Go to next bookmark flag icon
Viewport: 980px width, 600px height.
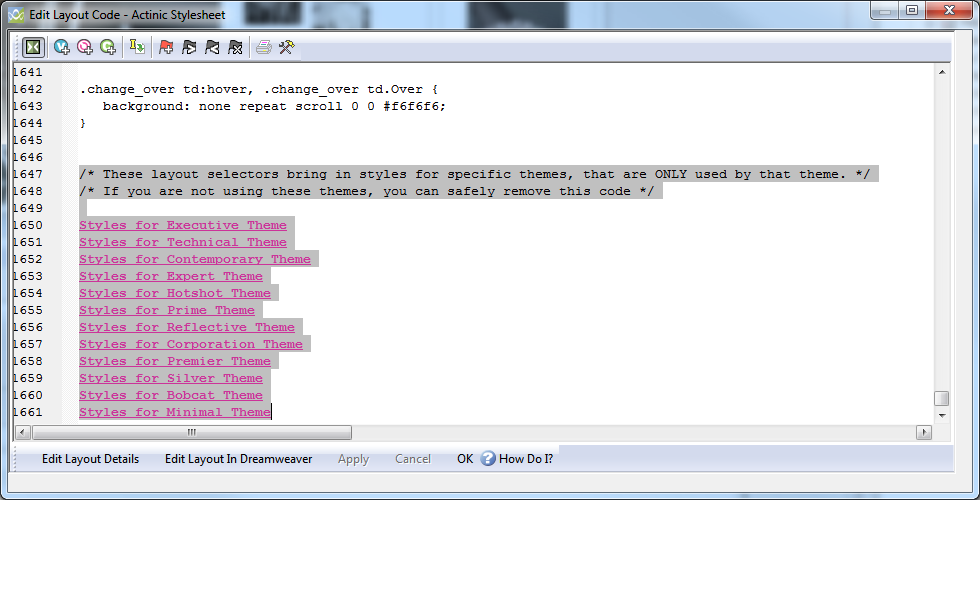click(189, 47)
